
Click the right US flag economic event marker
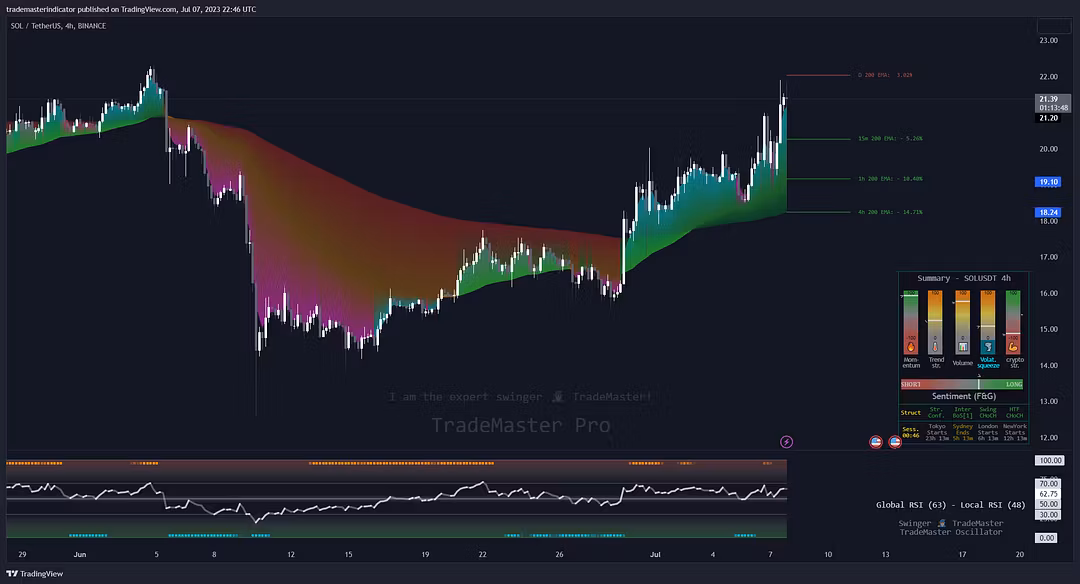(895, 441)
